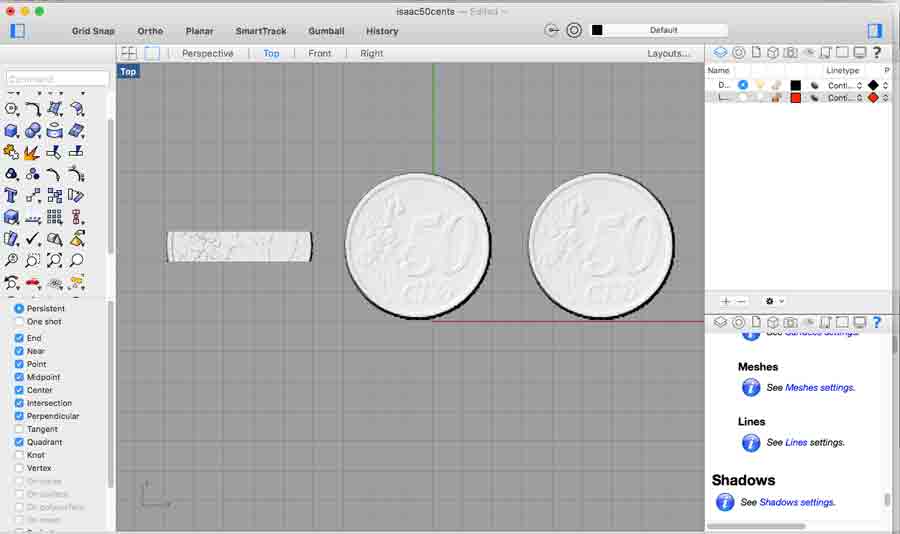Disable the Quadrant object snap

pyautogui.click(x=19, y=442)
